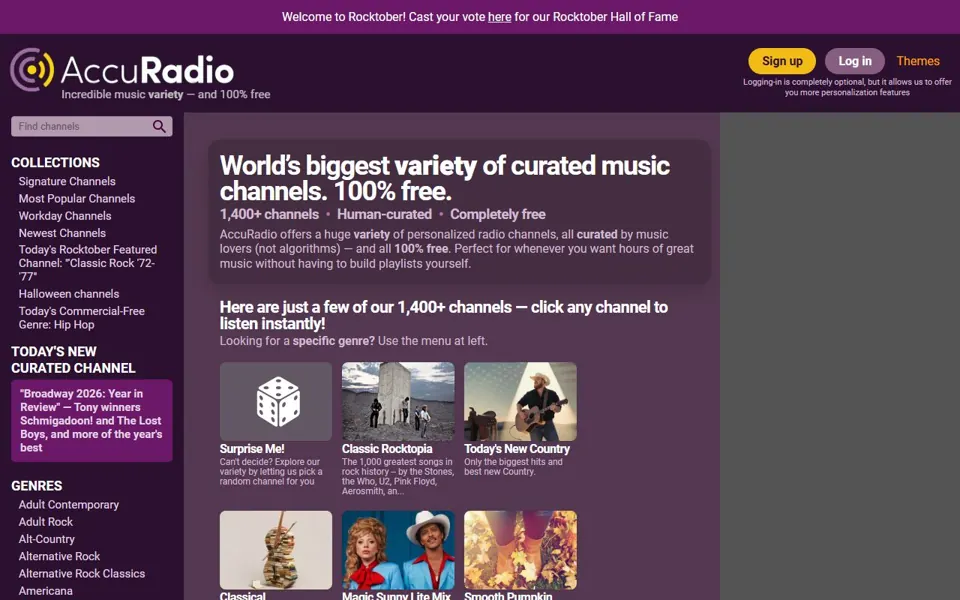Select the Adult Contemporary genre
960x600 pixels.
[69, 504]
